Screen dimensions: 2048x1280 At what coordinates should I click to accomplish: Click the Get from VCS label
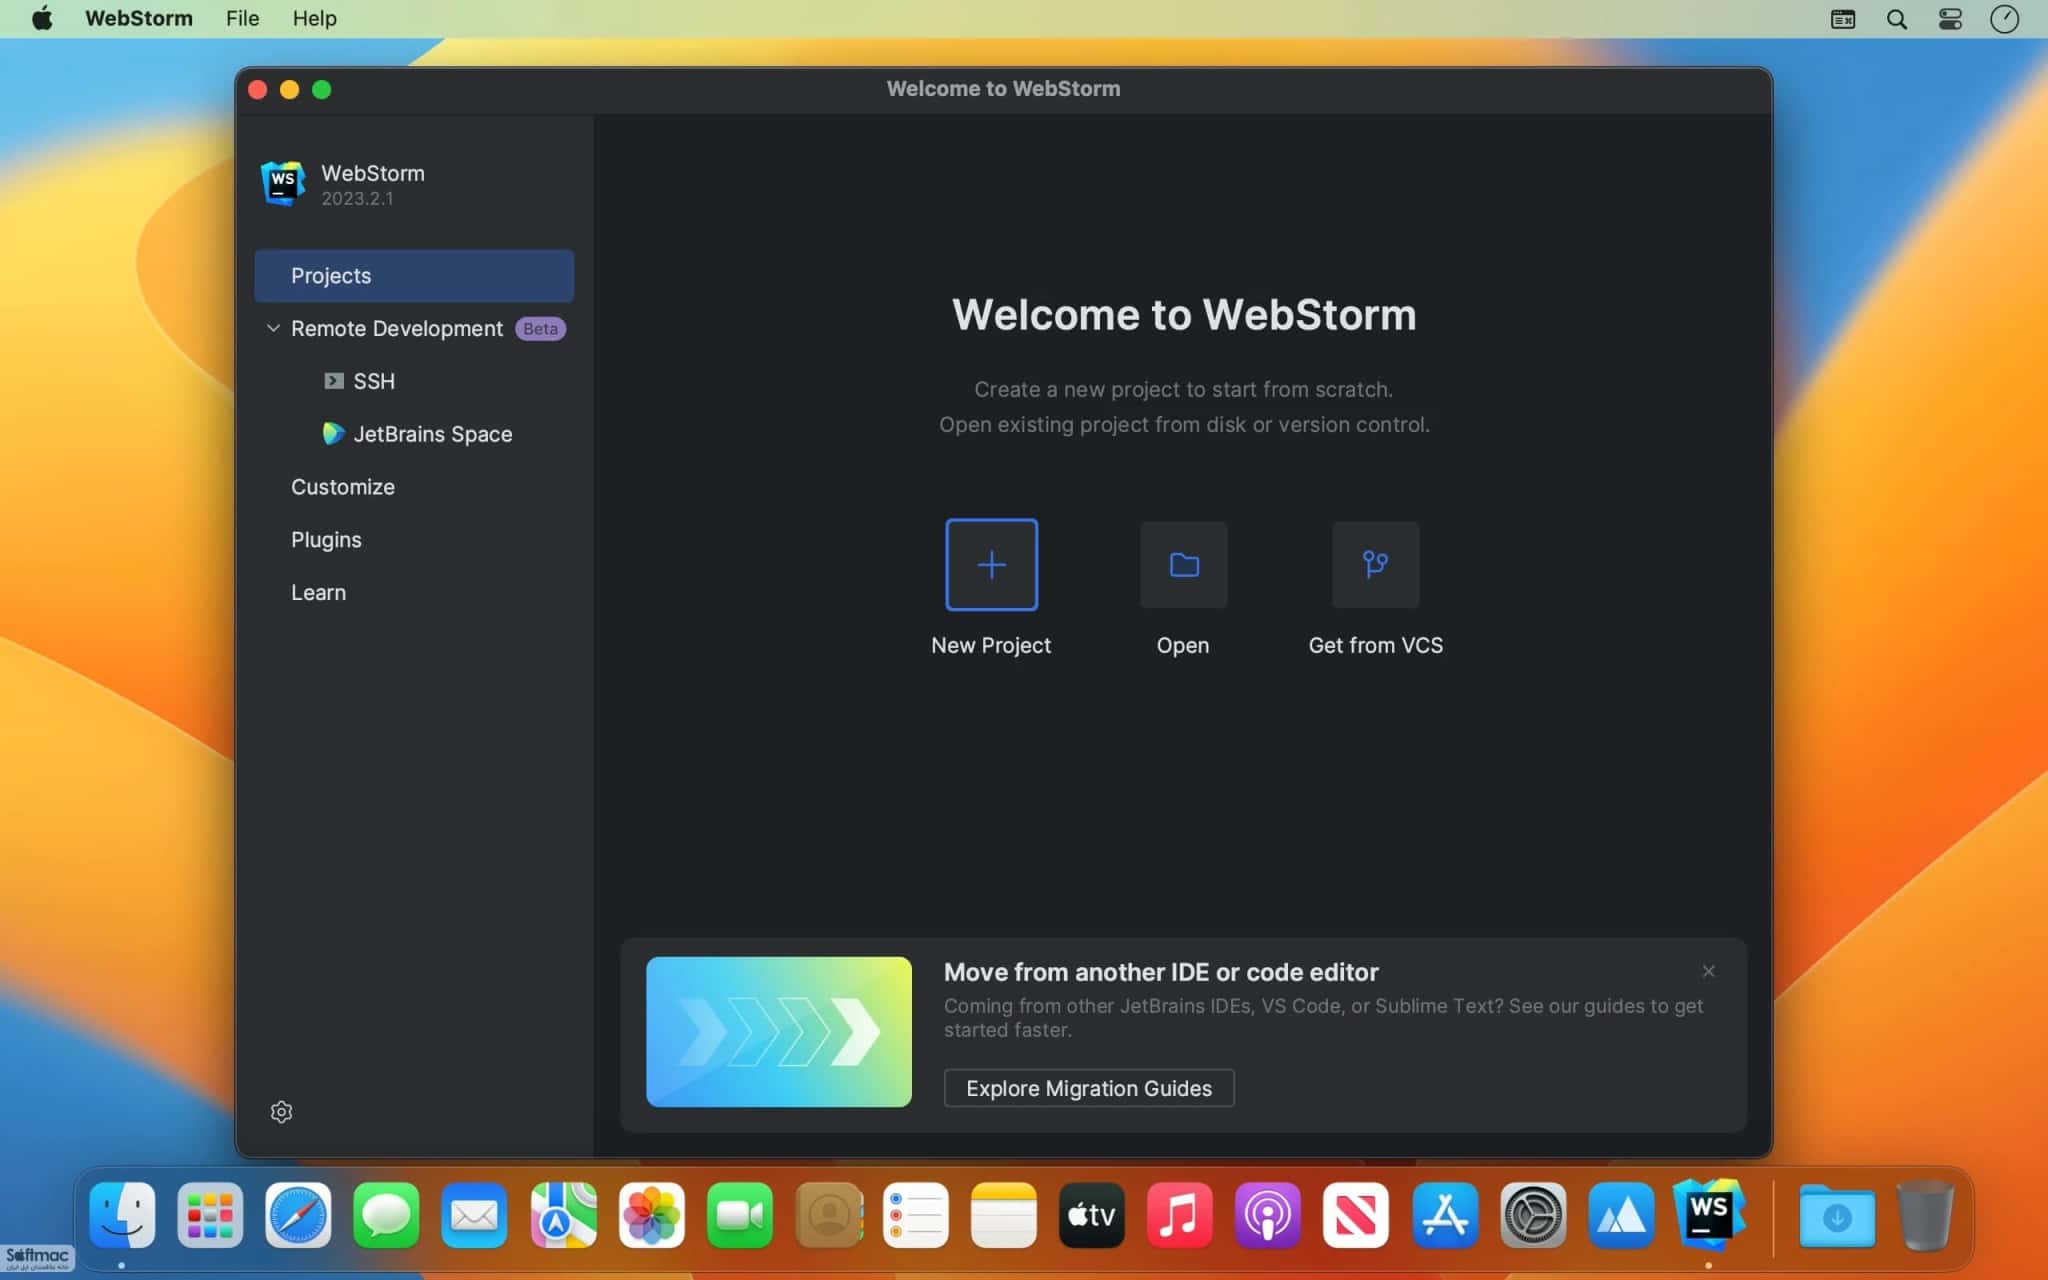tap(1375, 645)
